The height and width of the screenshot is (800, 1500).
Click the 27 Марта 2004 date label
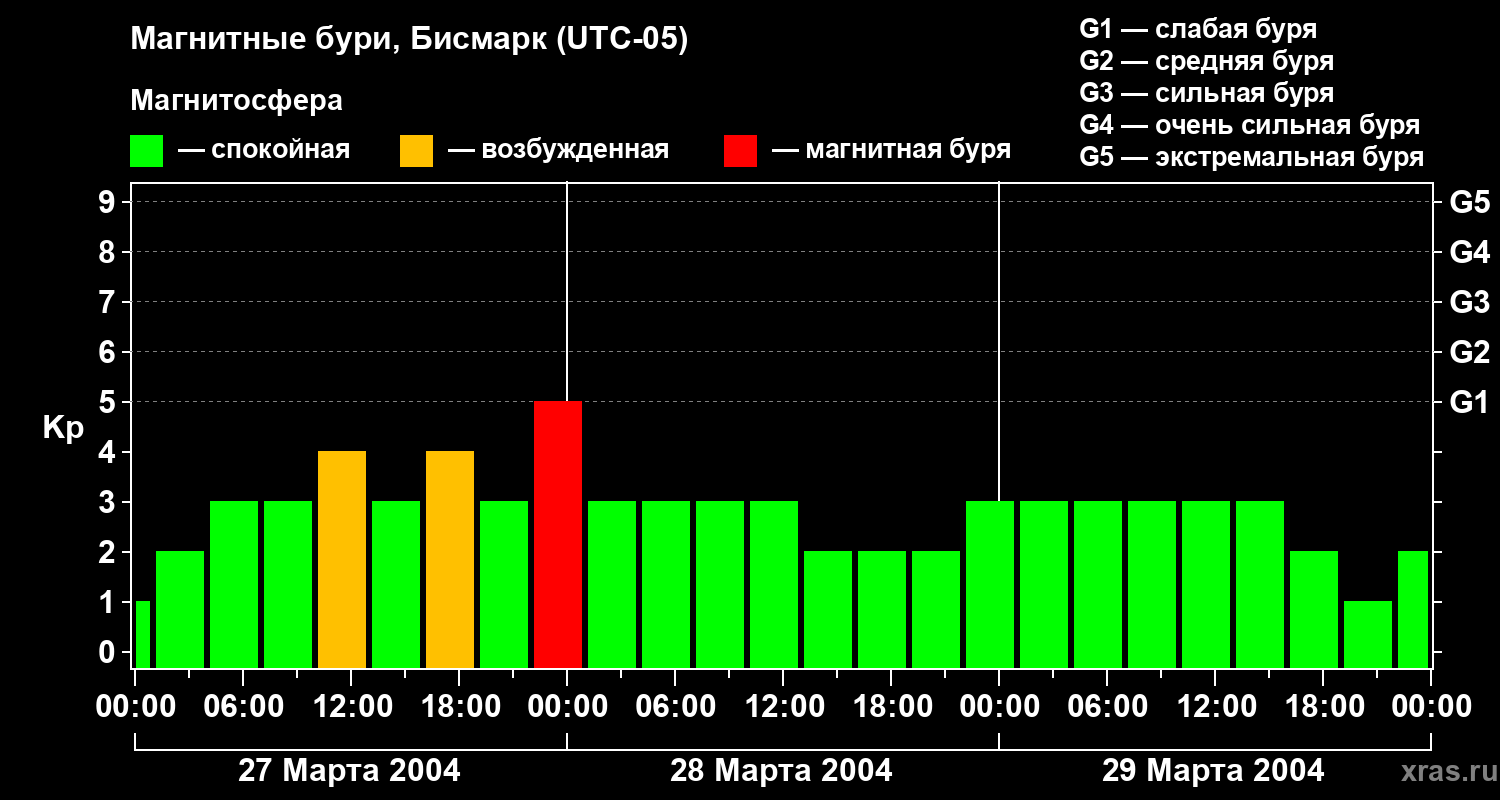pos(349,771)
